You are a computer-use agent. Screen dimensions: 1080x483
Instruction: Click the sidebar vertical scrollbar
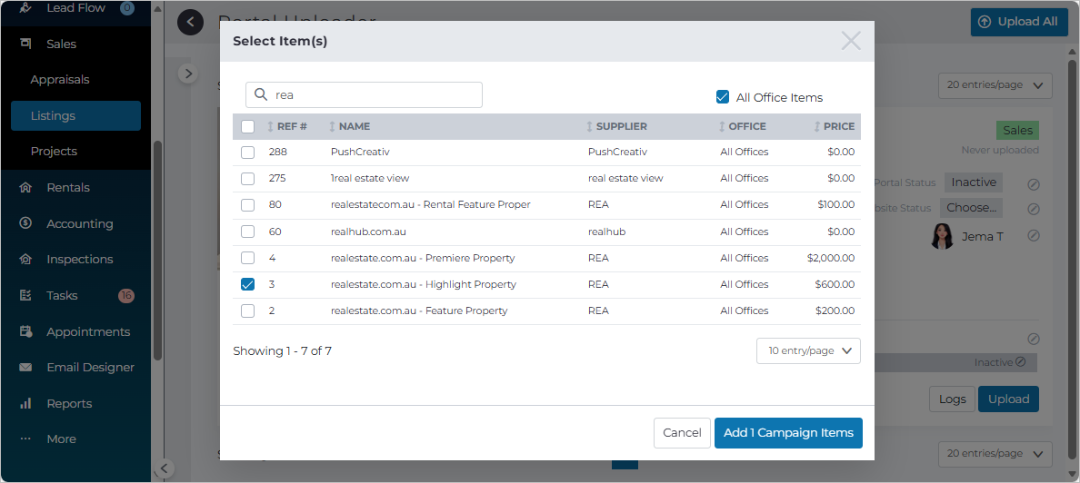(158, 249)
